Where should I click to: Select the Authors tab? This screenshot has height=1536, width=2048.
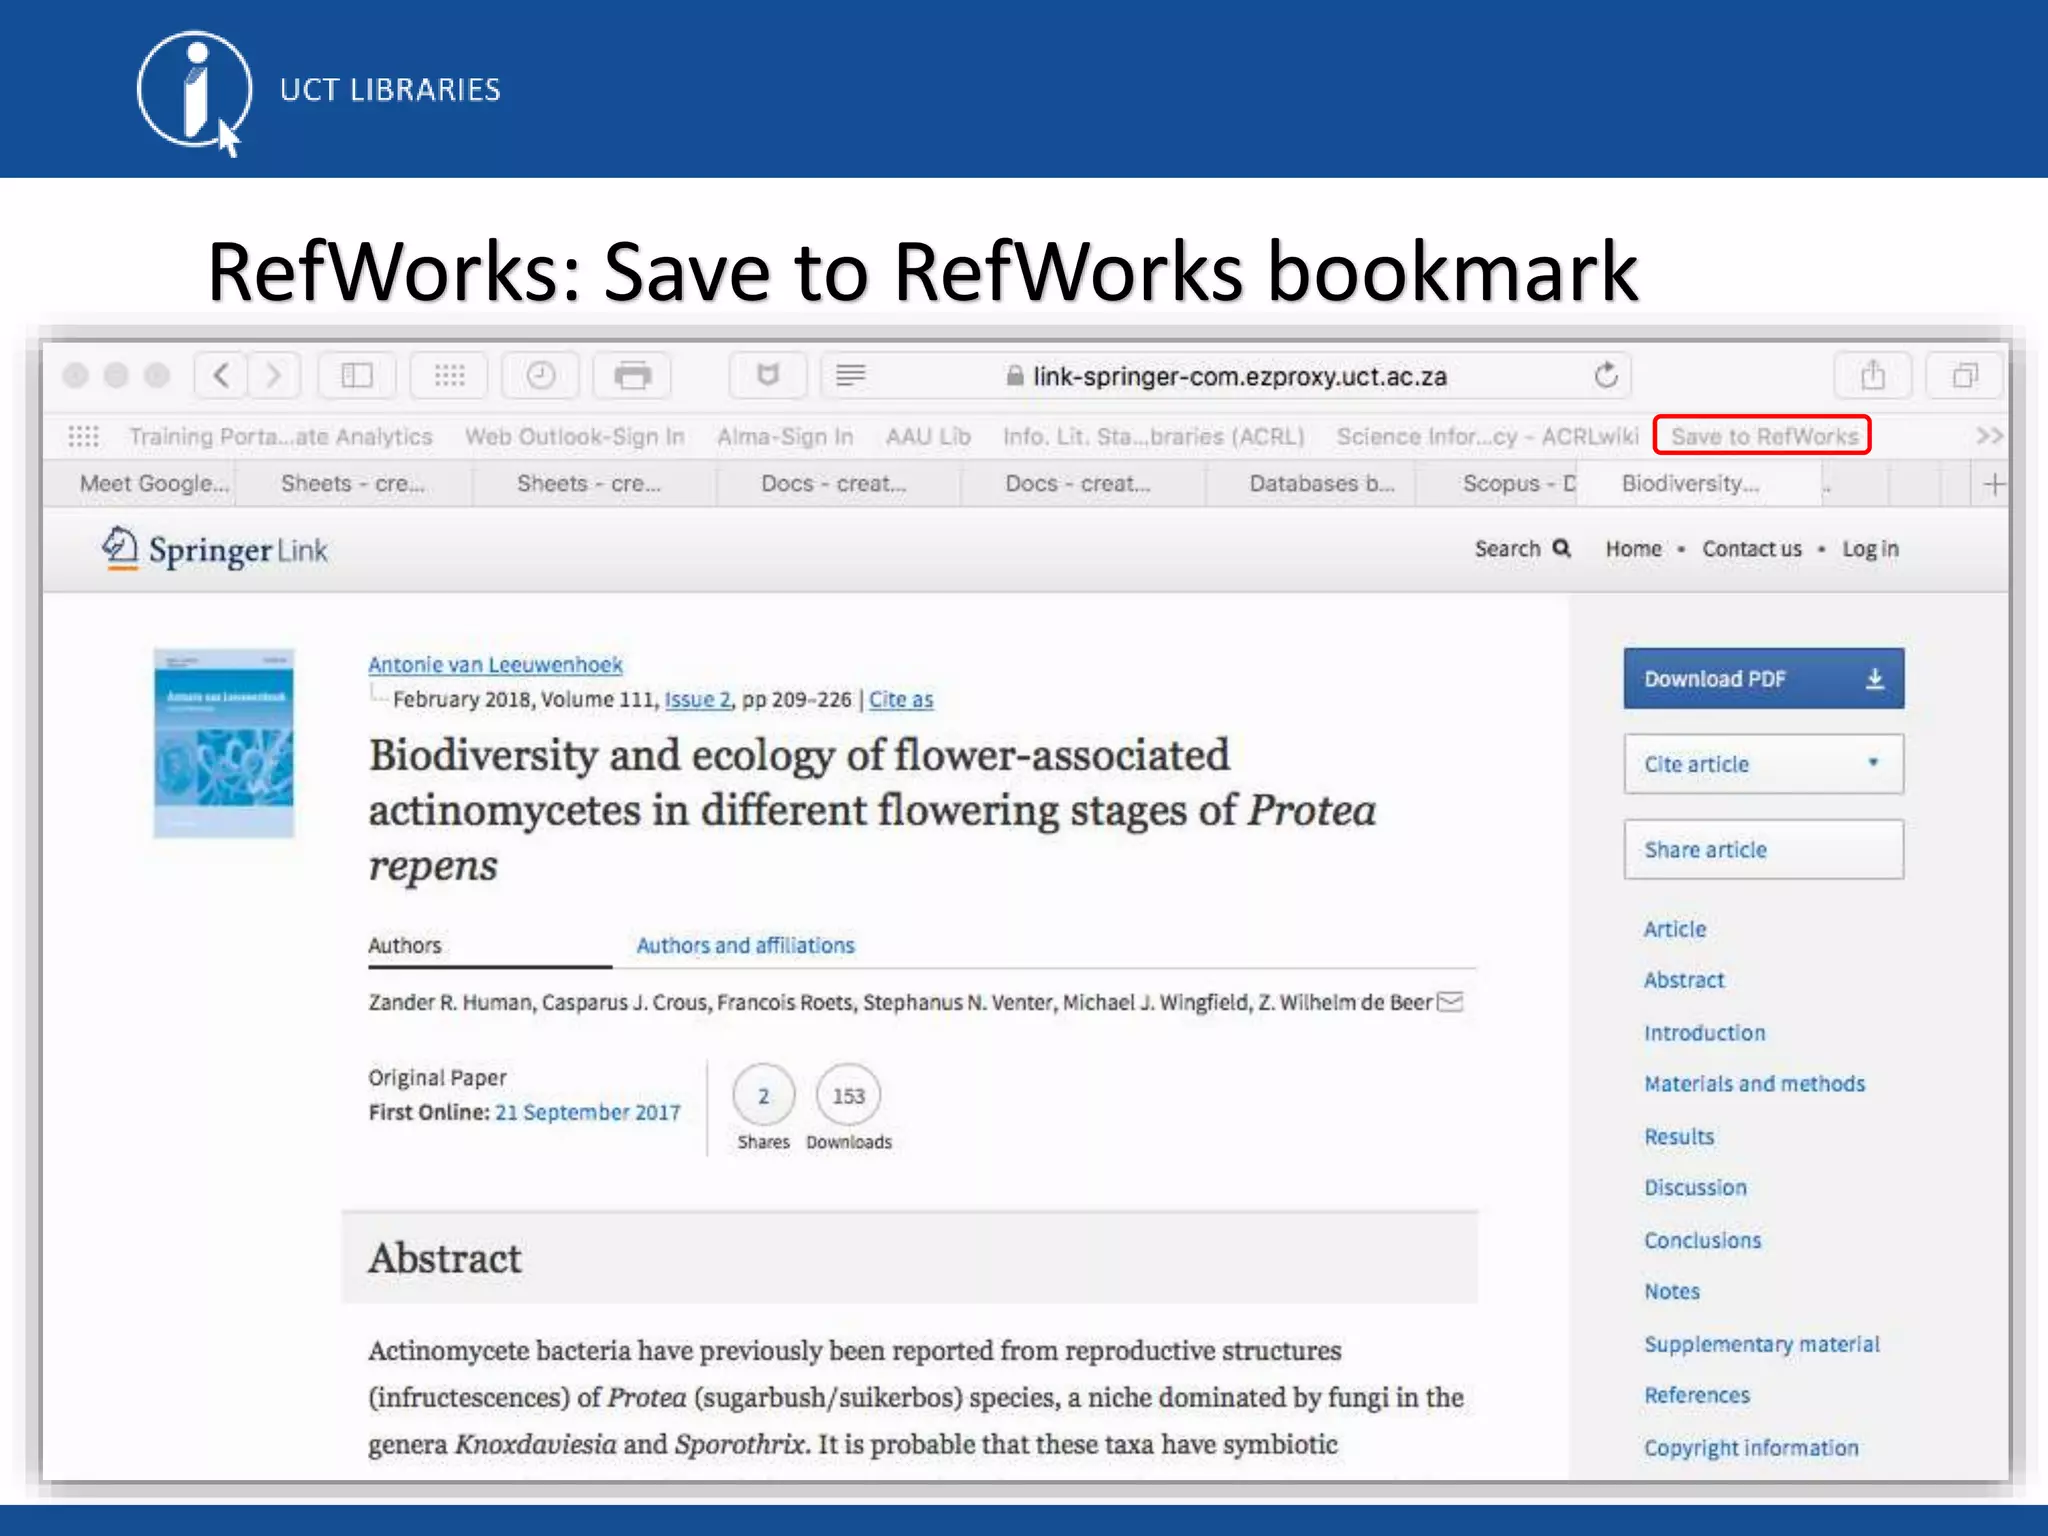tap(404, 945)
